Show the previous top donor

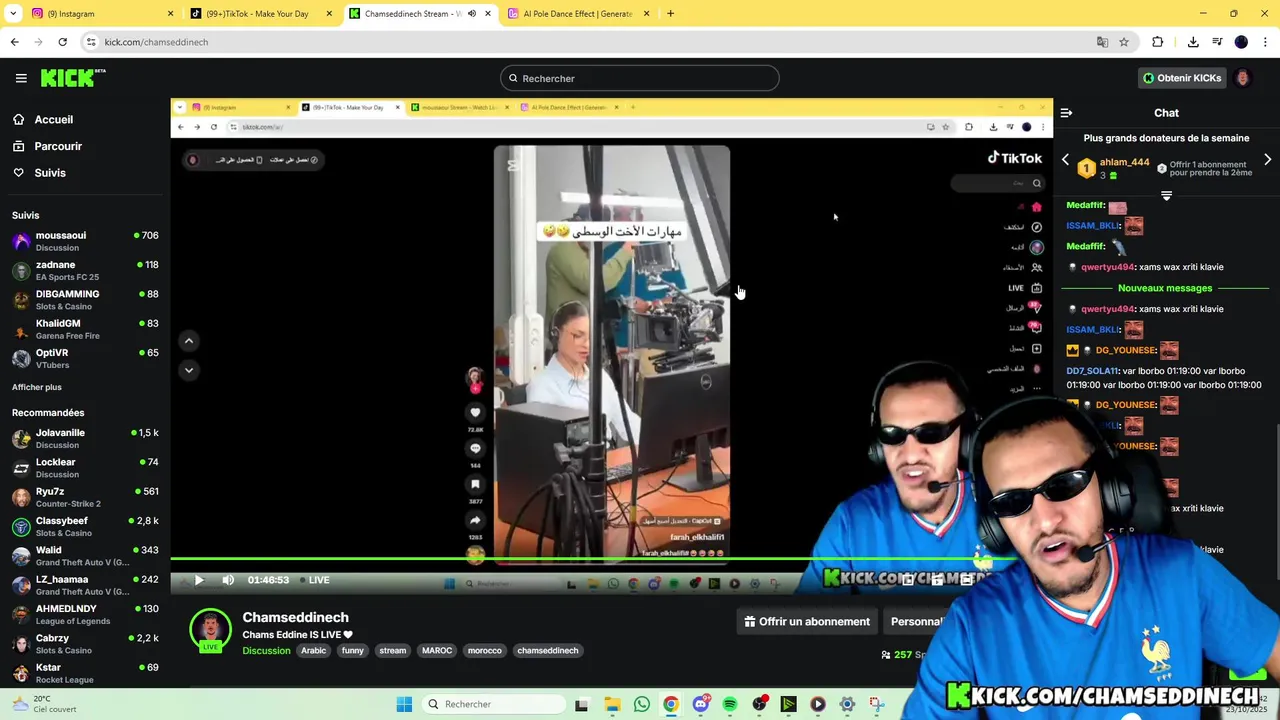coord(1065,160)
